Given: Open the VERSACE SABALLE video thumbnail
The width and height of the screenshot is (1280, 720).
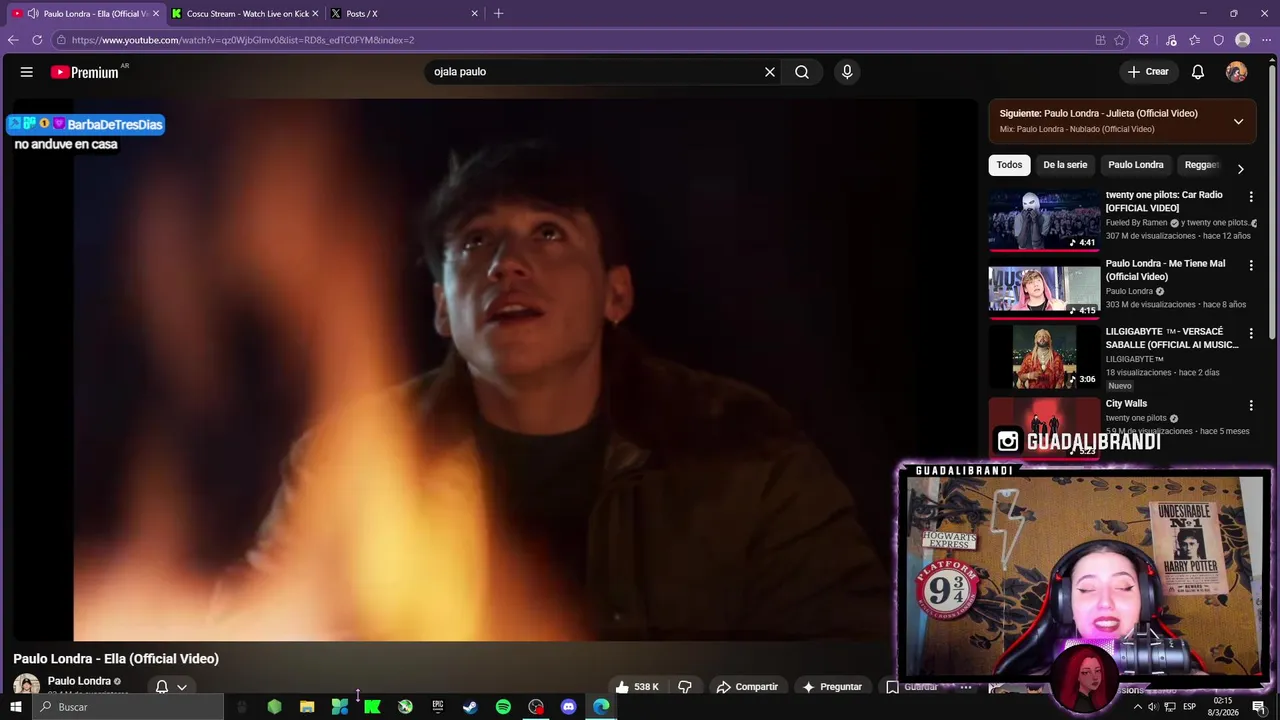Looking at the screenshot, I should [x=1044, y=356].
